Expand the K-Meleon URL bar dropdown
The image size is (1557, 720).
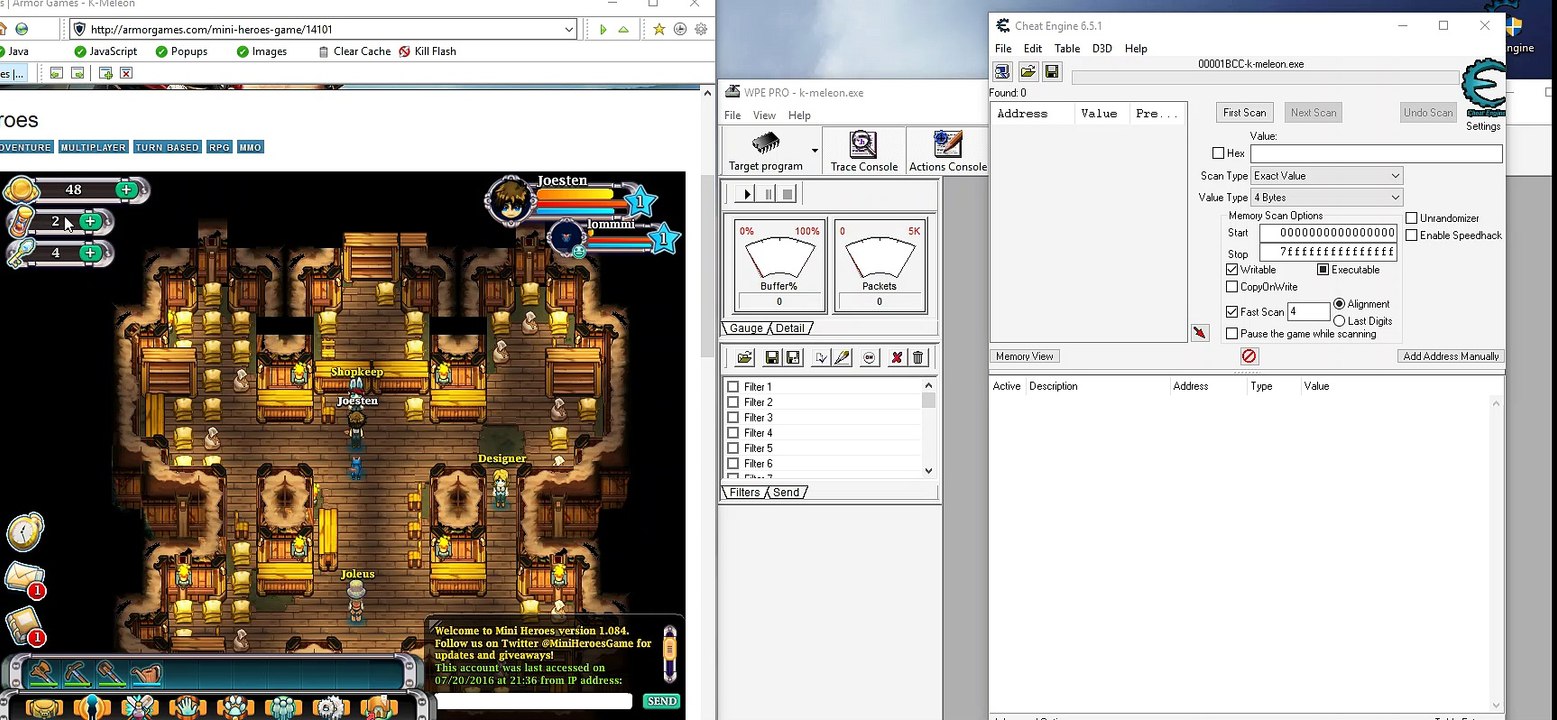click(x=569, y=29)
